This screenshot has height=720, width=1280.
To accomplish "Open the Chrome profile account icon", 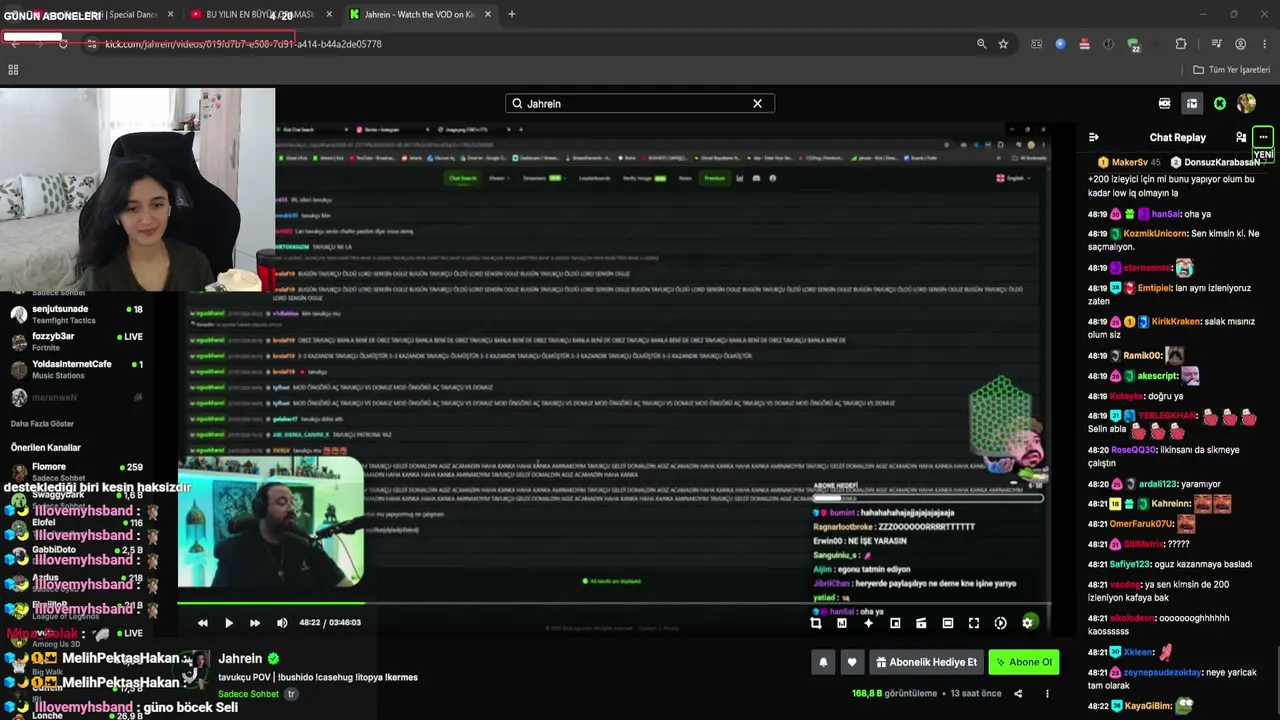I will tap(1241, 44).
